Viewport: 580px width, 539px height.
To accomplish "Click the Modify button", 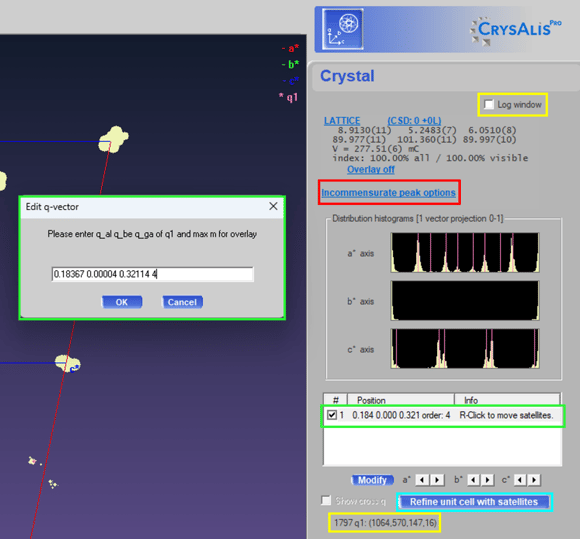I will [x=372, y=480].
